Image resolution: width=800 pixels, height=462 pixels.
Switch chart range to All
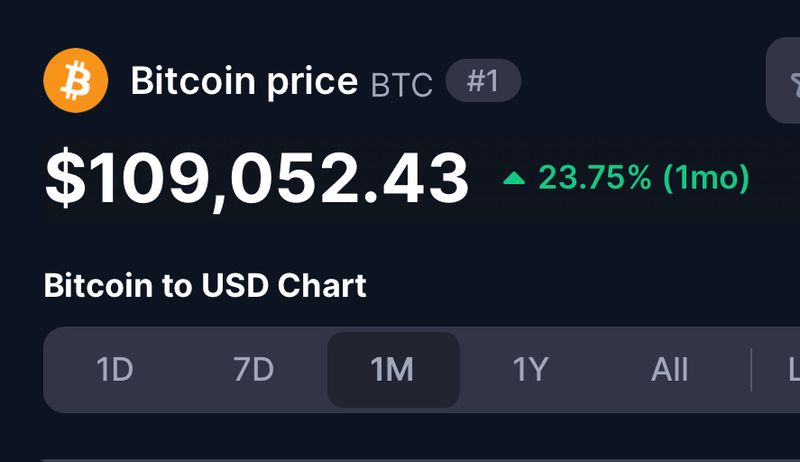point(669,370)
